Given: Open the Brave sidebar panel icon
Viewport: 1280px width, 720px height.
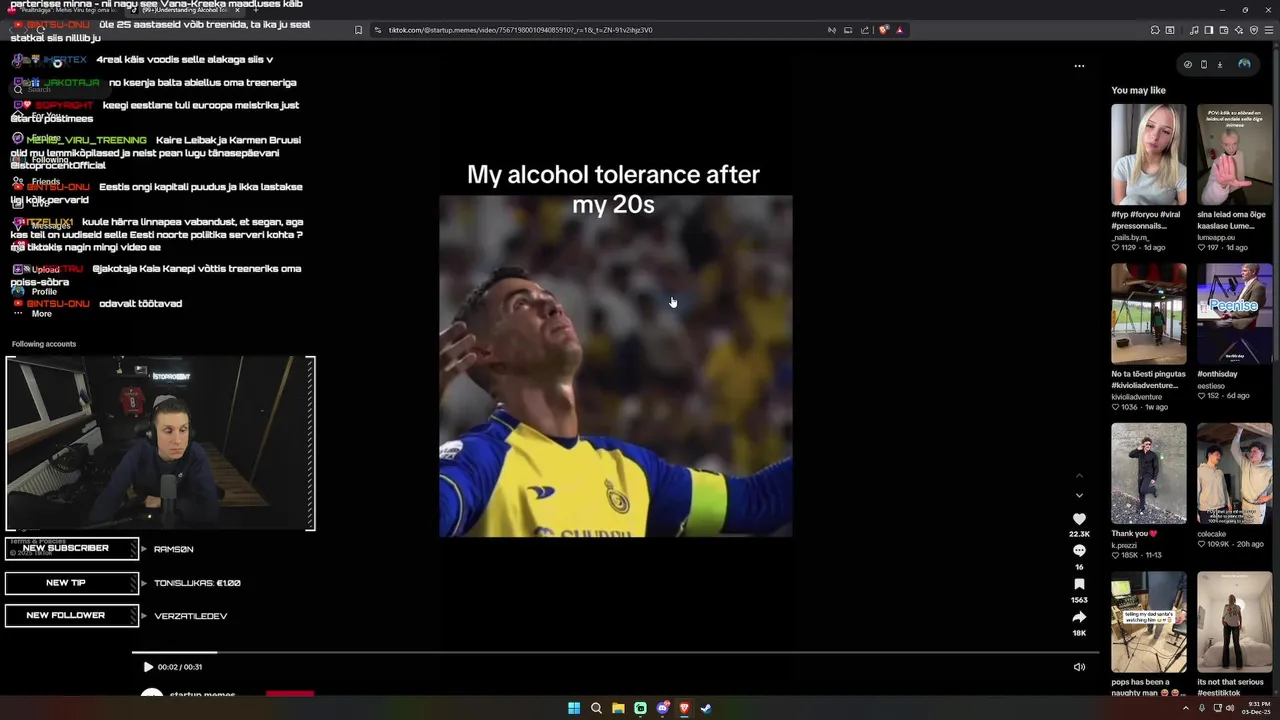Looking at the screenshot, I should pos(1209,30).
